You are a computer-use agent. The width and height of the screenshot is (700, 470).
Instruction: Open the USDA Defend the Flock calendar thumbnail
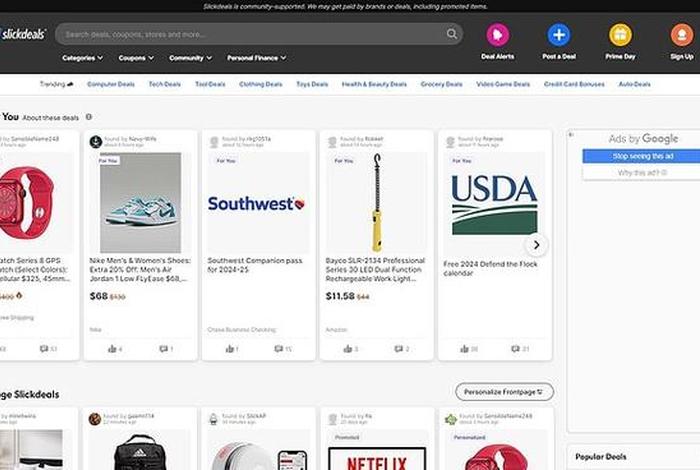494,204
